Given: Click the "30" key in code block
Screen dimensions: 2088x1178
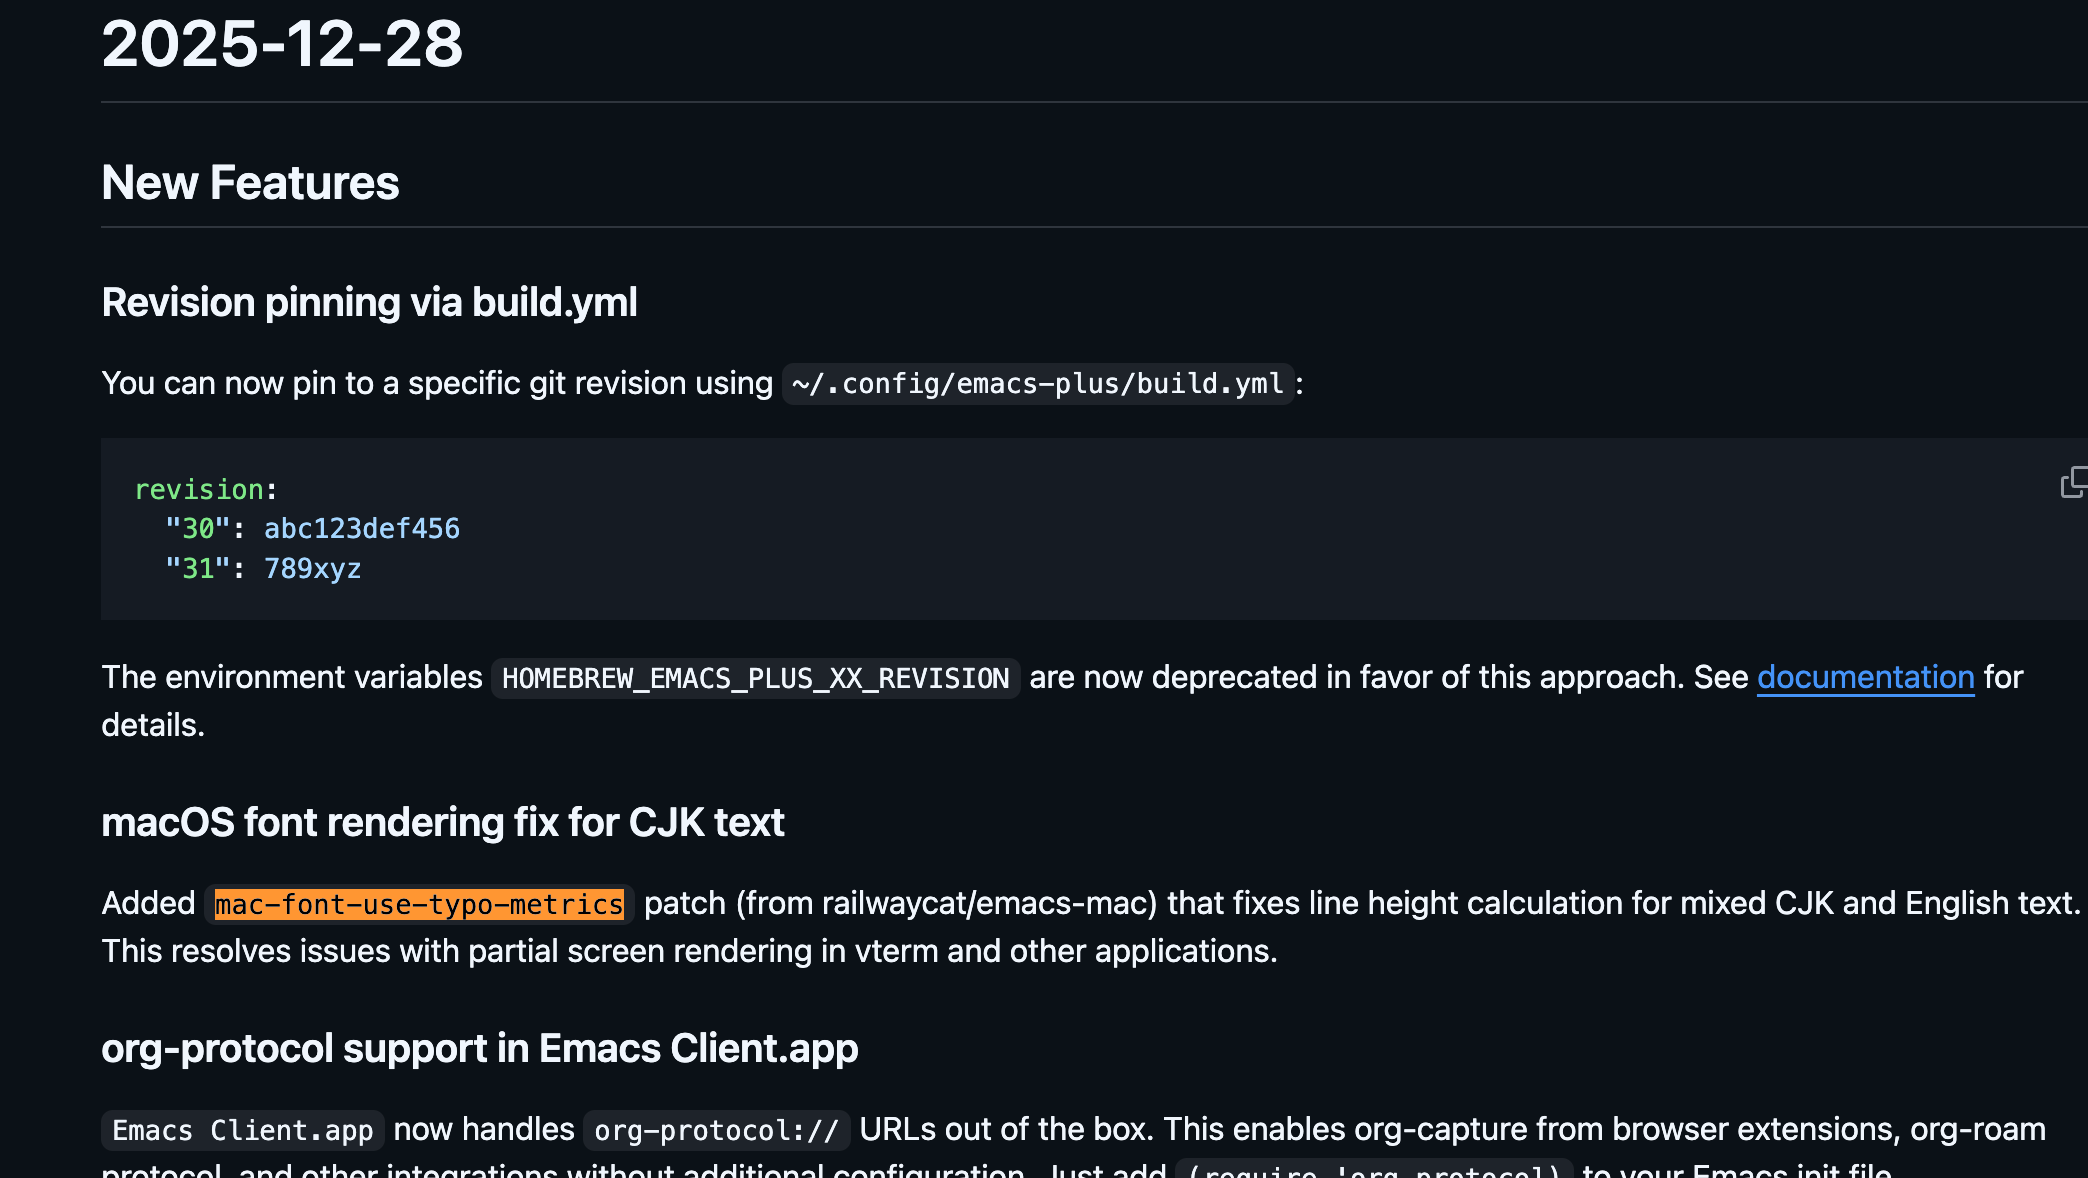Looking at the screenshot, I should 197,529.
